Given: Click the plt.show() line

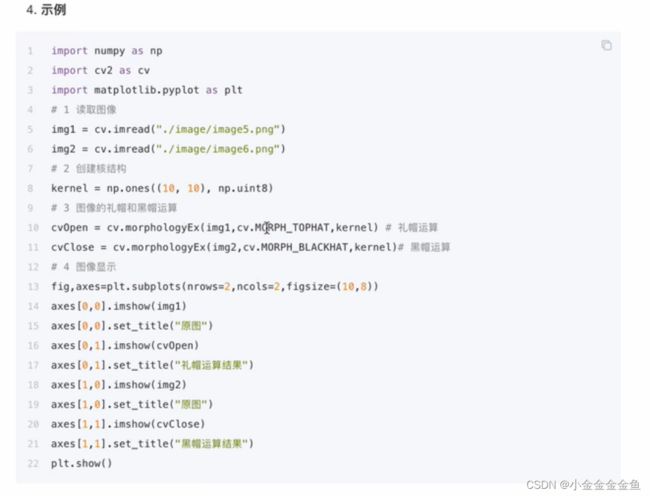Looking at the screenshot, I should [82, 463].
